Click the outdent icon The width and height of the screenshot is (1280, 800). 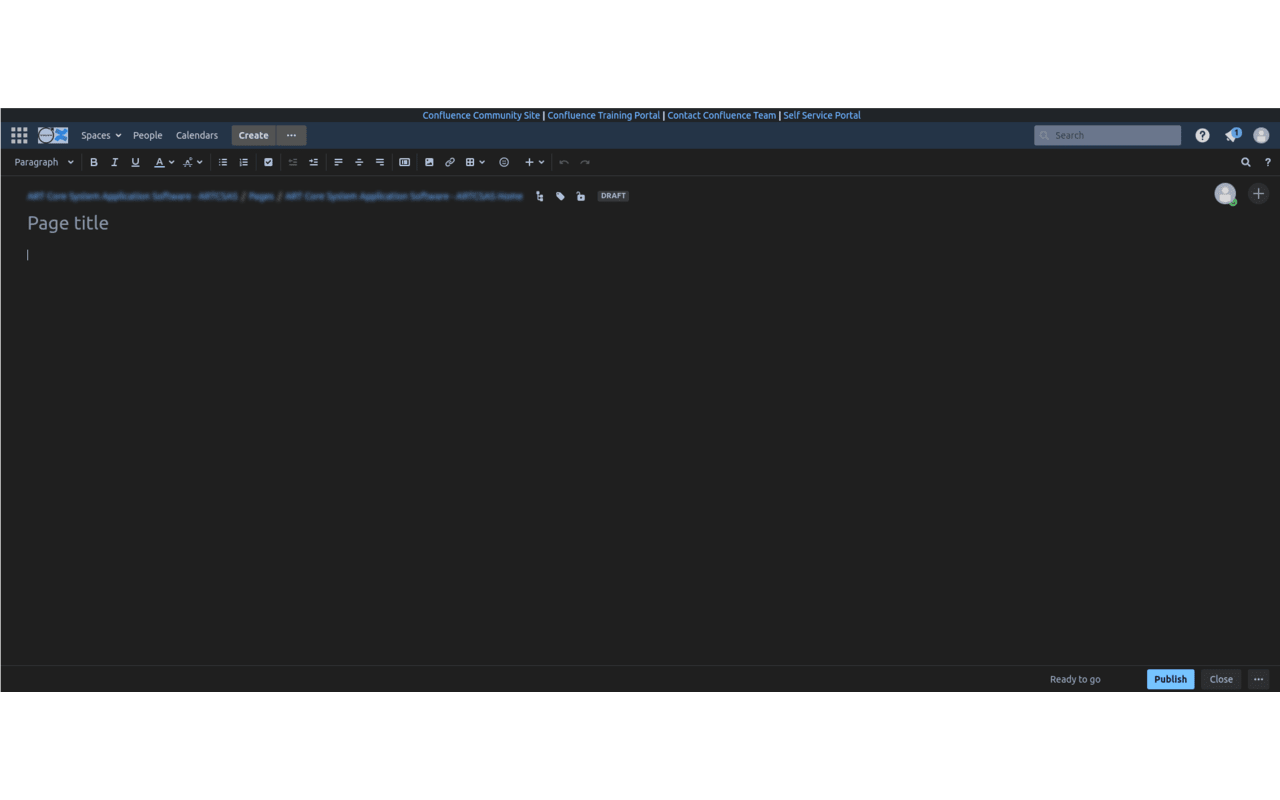click(x=293, y=162)
